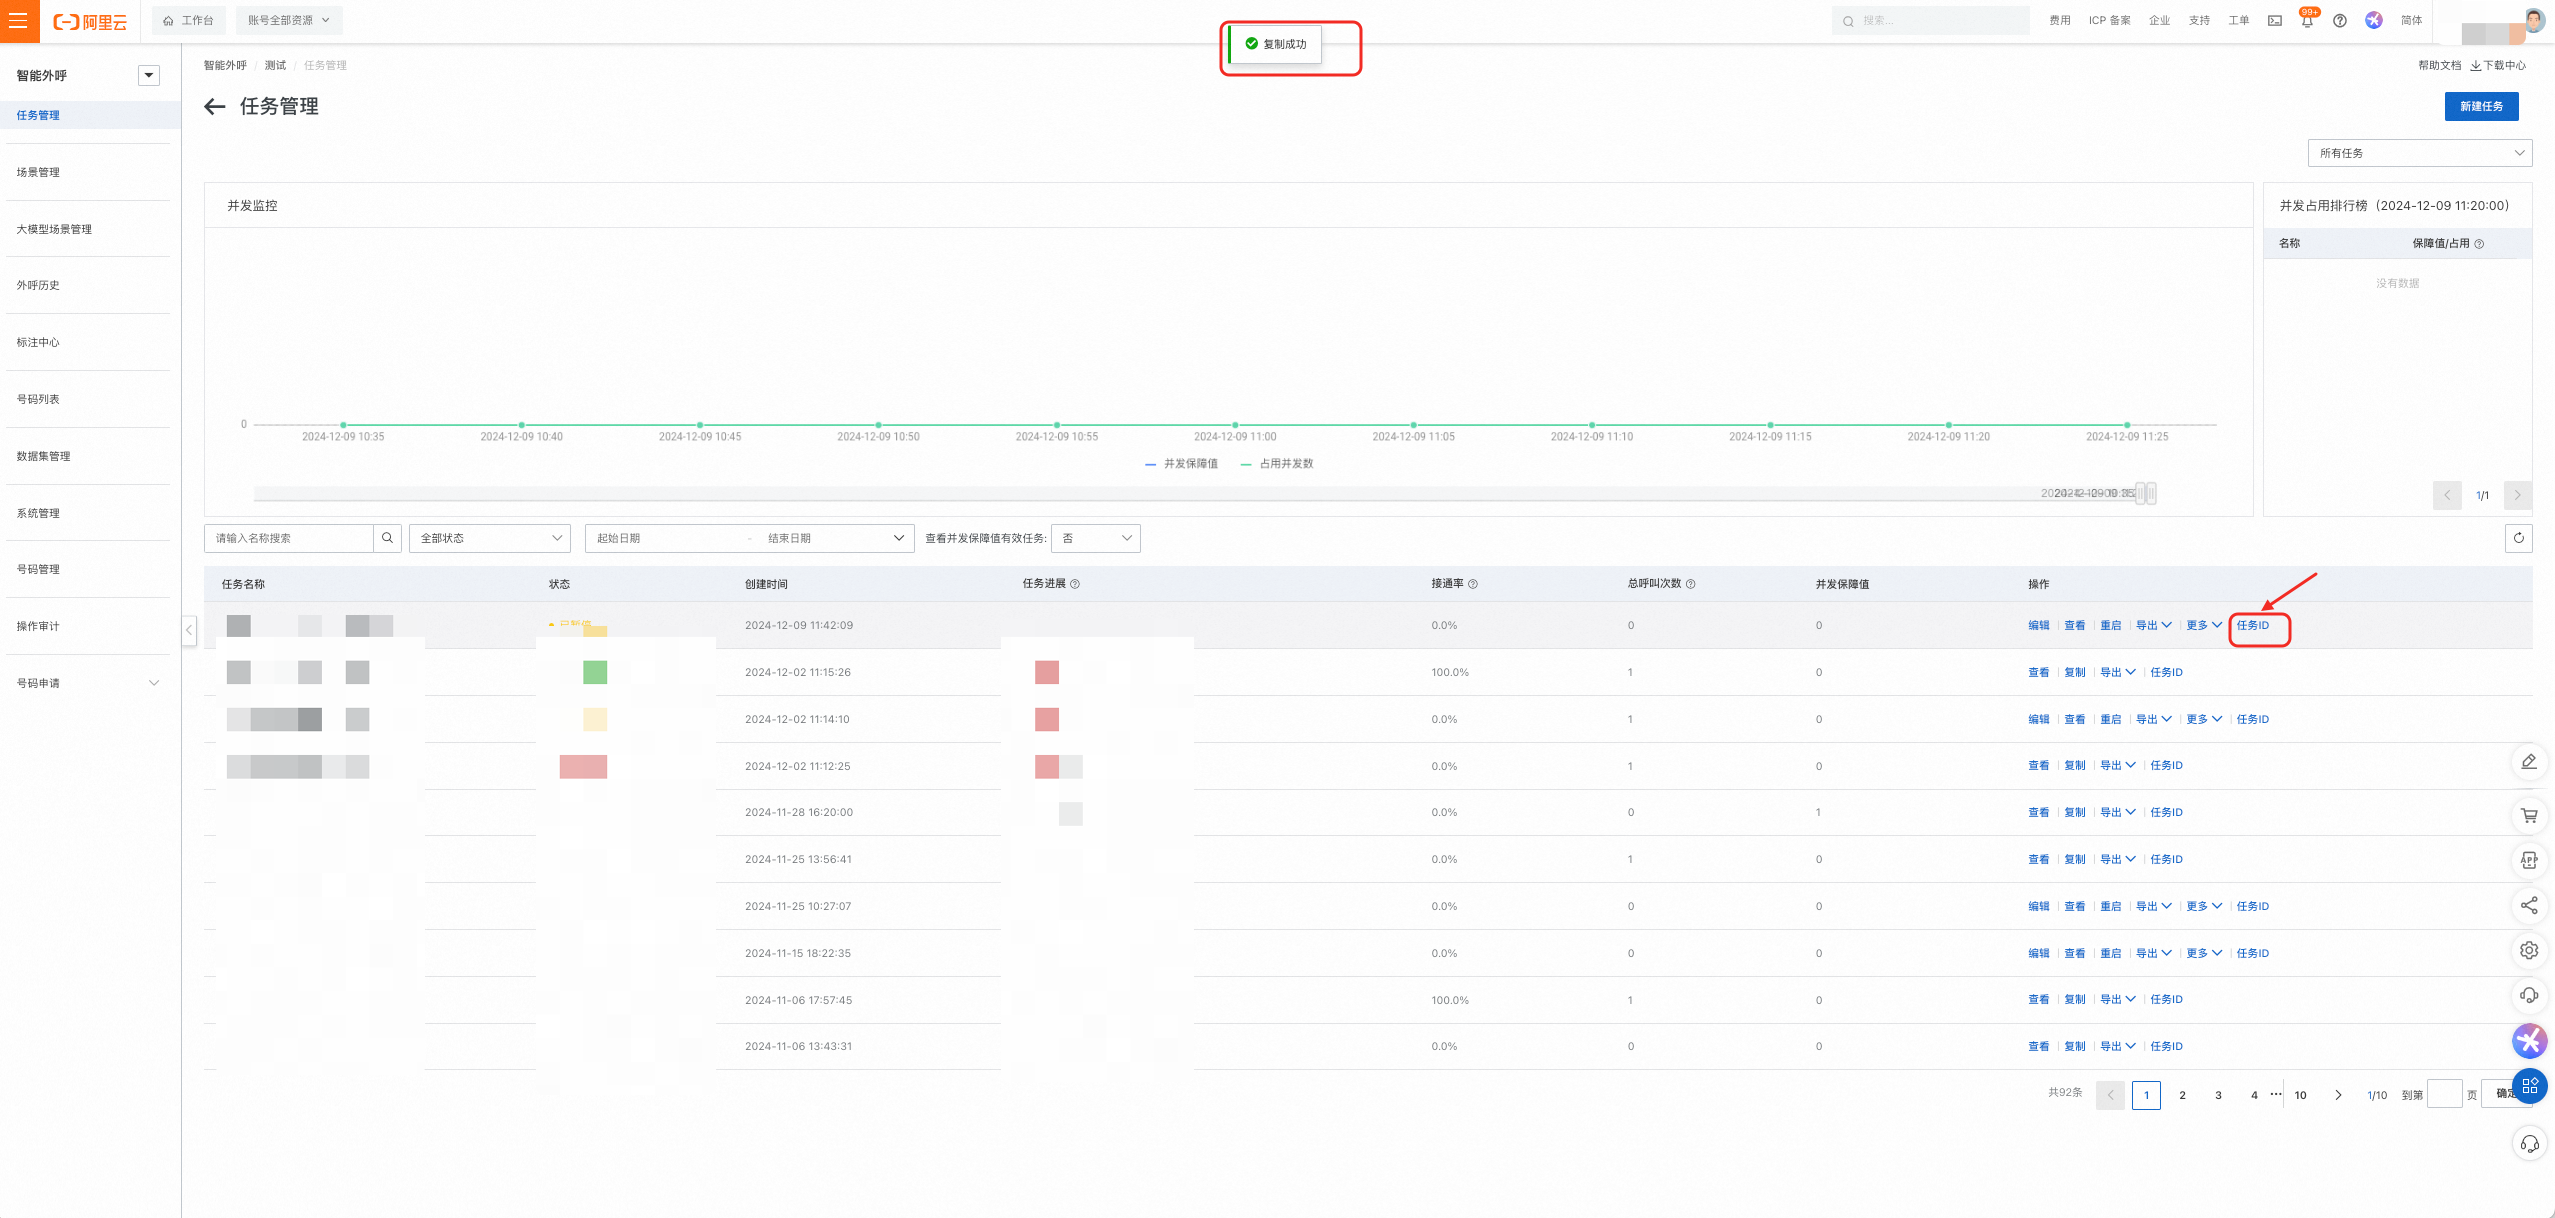Open the 智能外呼 instance switcher dropdown
The image size is (2555, 1218).
[x=149, y=75]
